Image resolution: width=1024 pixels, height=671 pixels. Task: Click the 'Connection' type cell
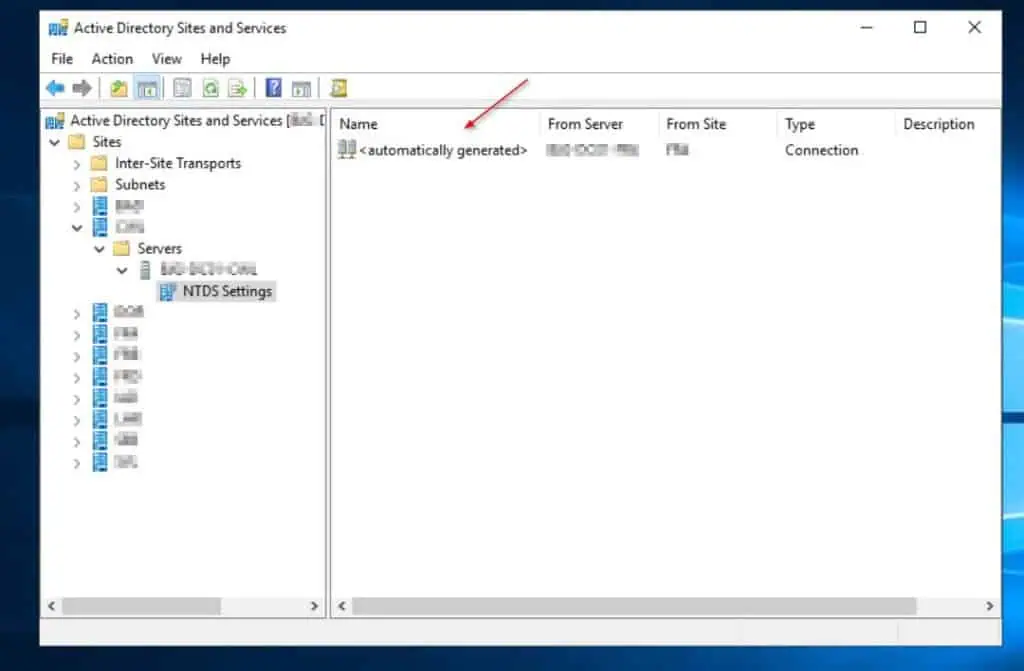[x=822, y=150]
